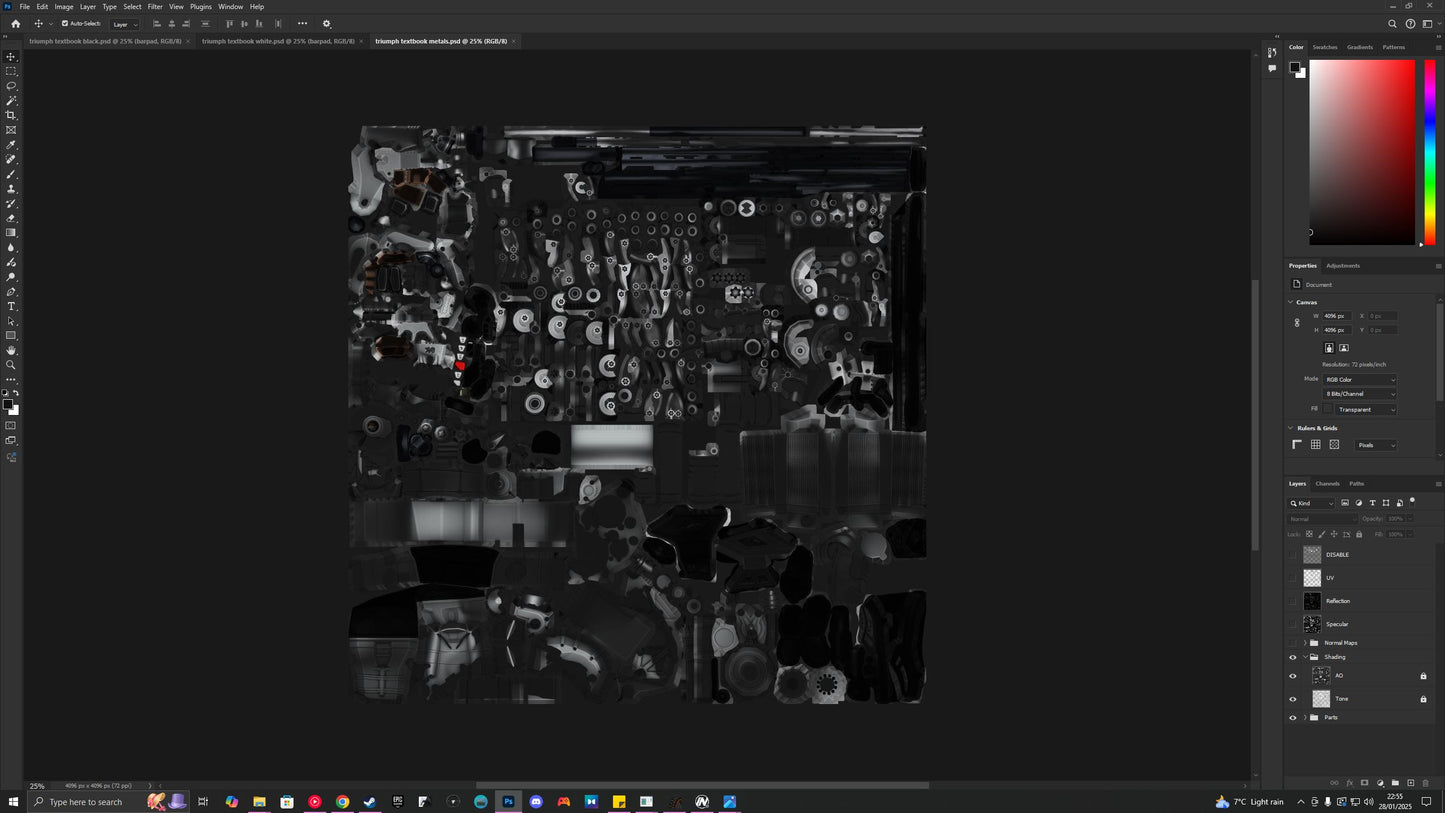Select the Clone Stamp tool

[x=11, y=187]
